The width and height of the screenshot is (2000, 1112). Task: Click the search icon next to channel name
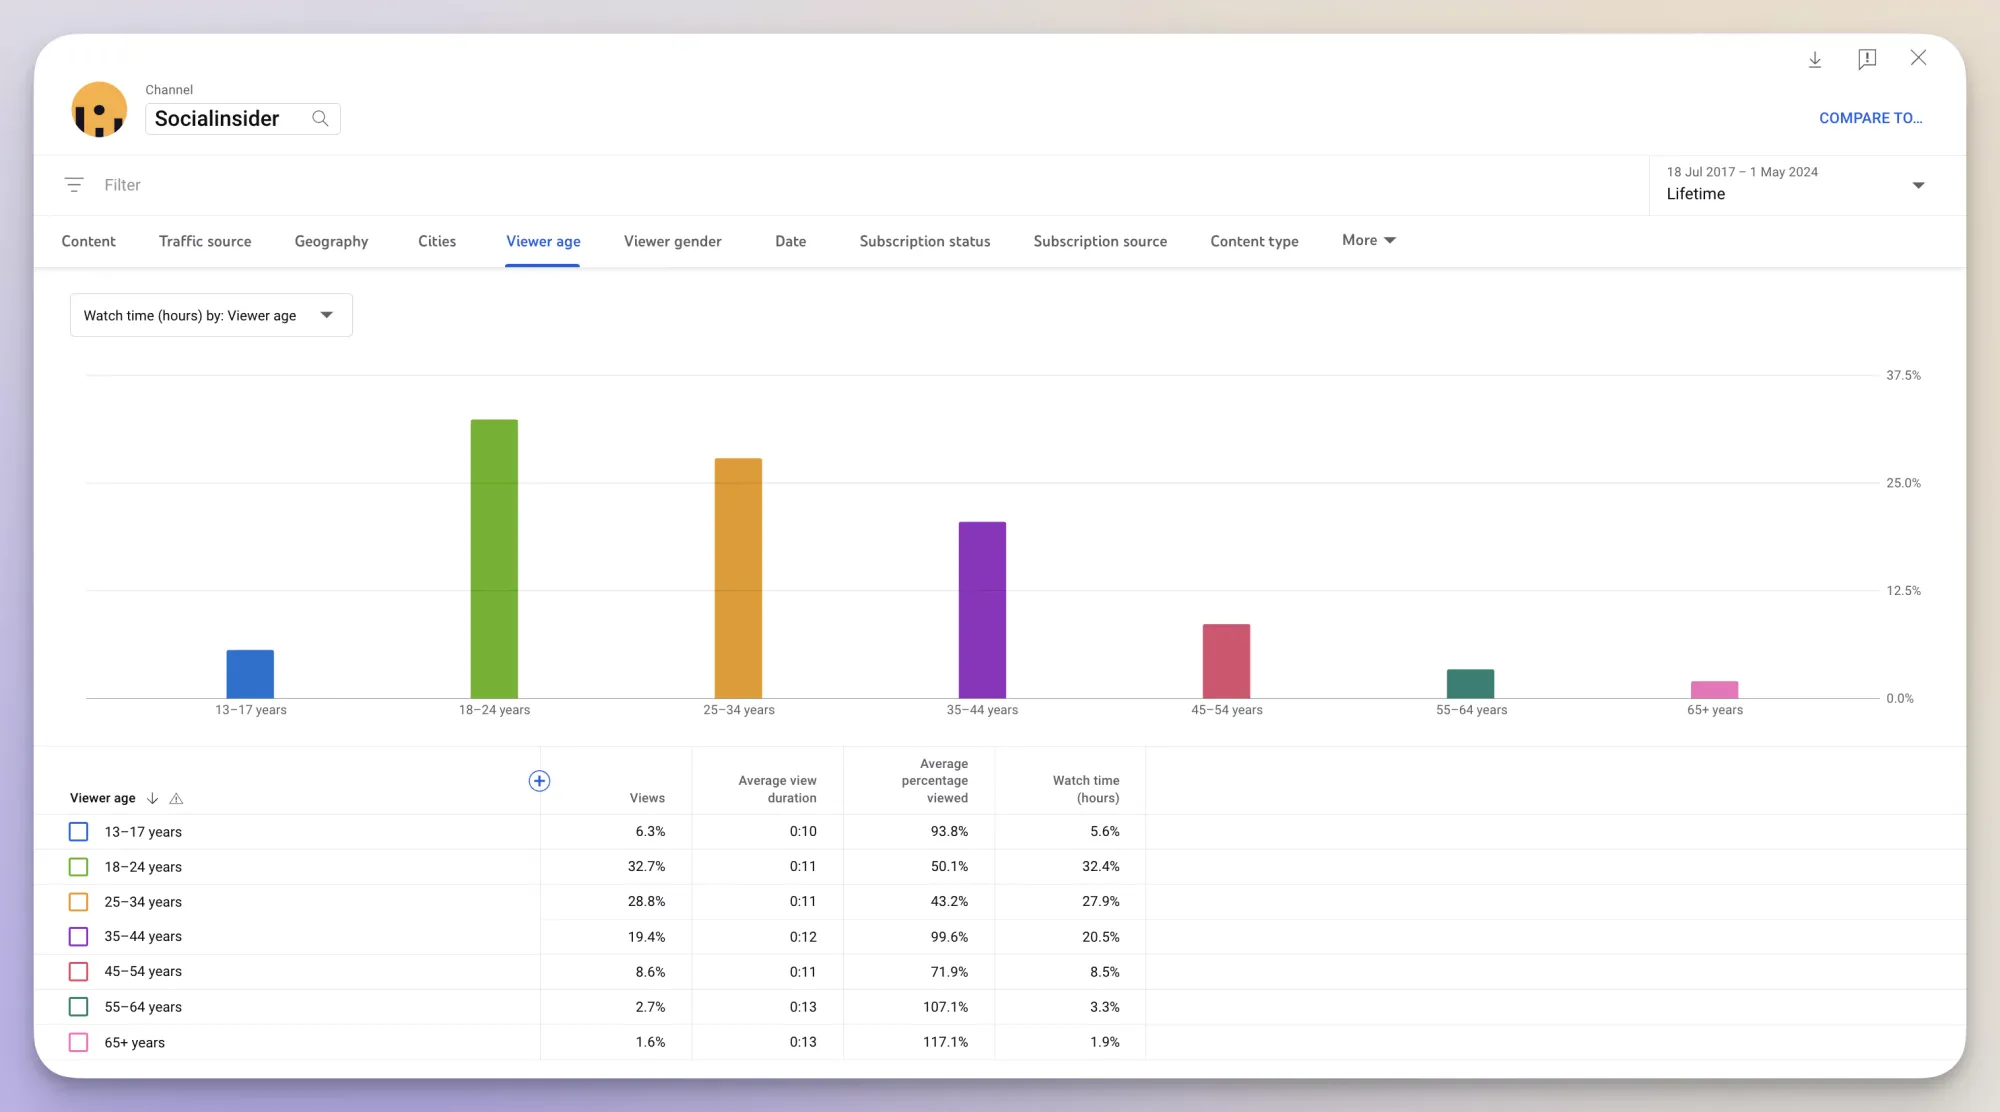point(320,118)
